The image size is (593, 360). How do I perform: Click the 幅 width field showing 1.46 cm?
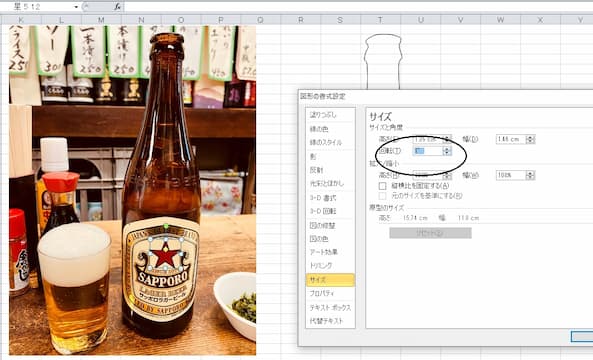511,139
